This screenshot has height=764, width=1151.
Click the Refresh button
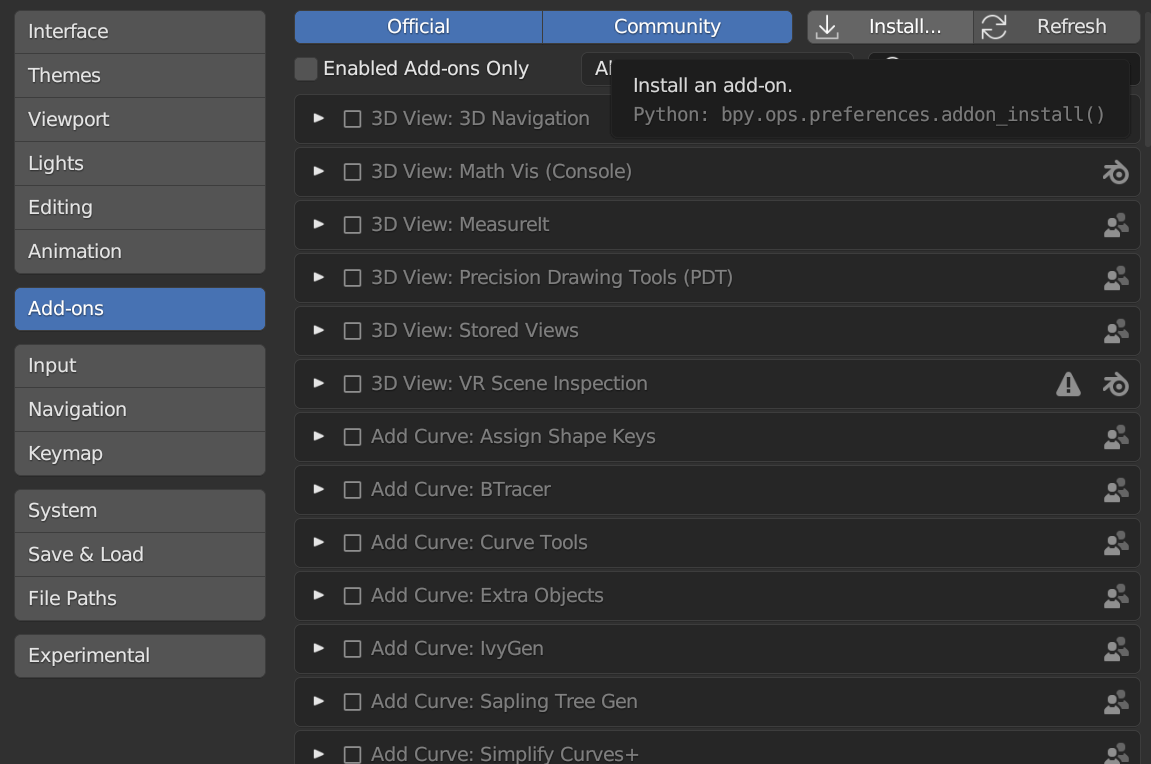(x=1057, y=27)
